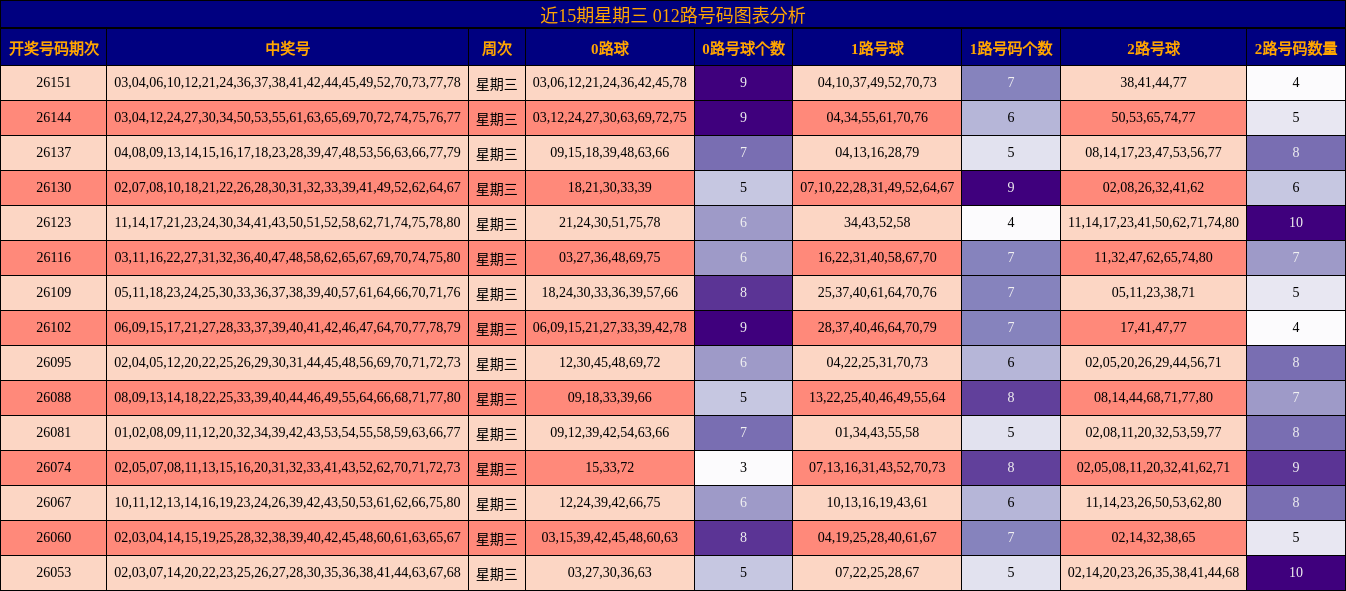Click 2路 count 4 in row 26102

tap(1296, 328)
